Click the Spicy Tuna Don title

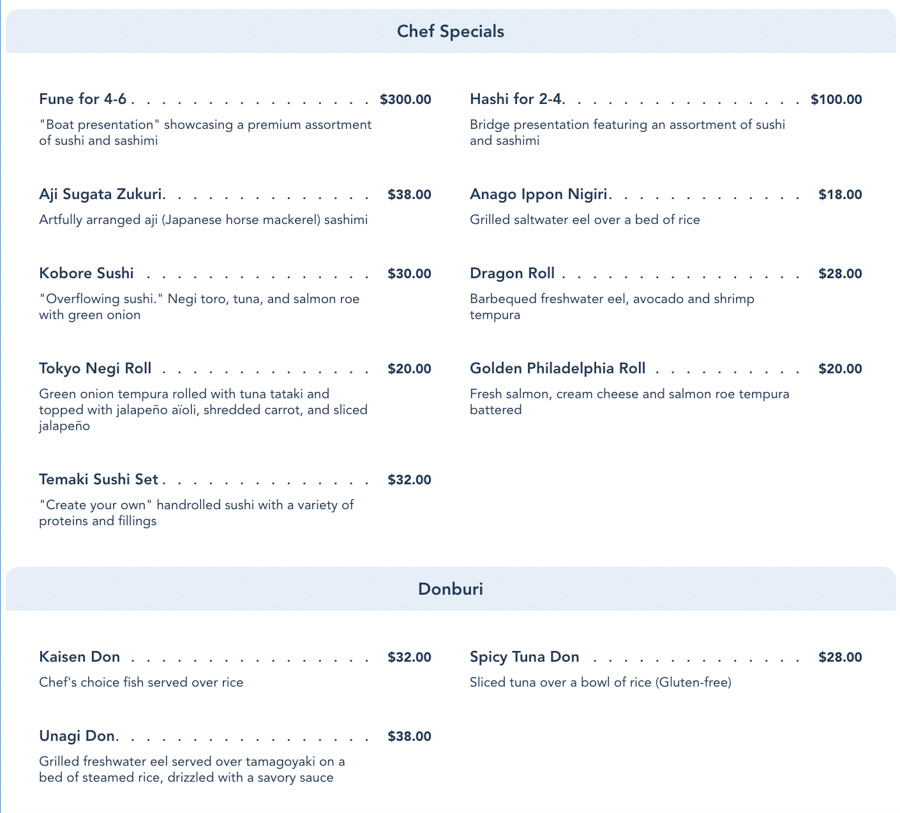(x=524, y=657)
